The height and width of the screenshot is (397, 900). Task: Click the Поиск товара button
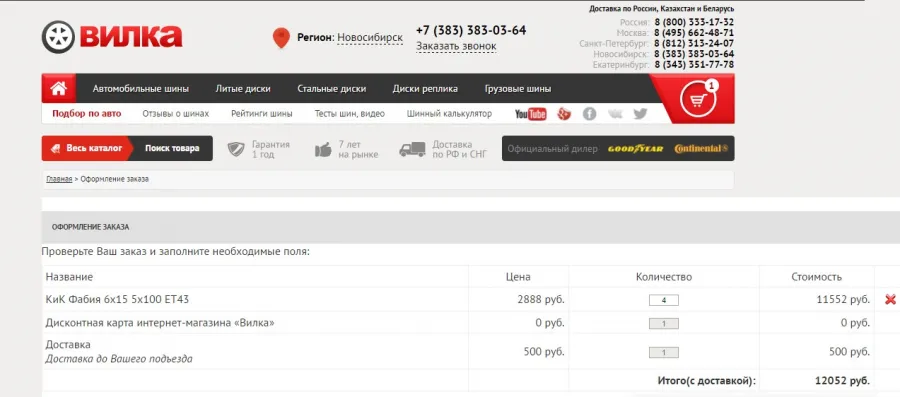point(172,148)
